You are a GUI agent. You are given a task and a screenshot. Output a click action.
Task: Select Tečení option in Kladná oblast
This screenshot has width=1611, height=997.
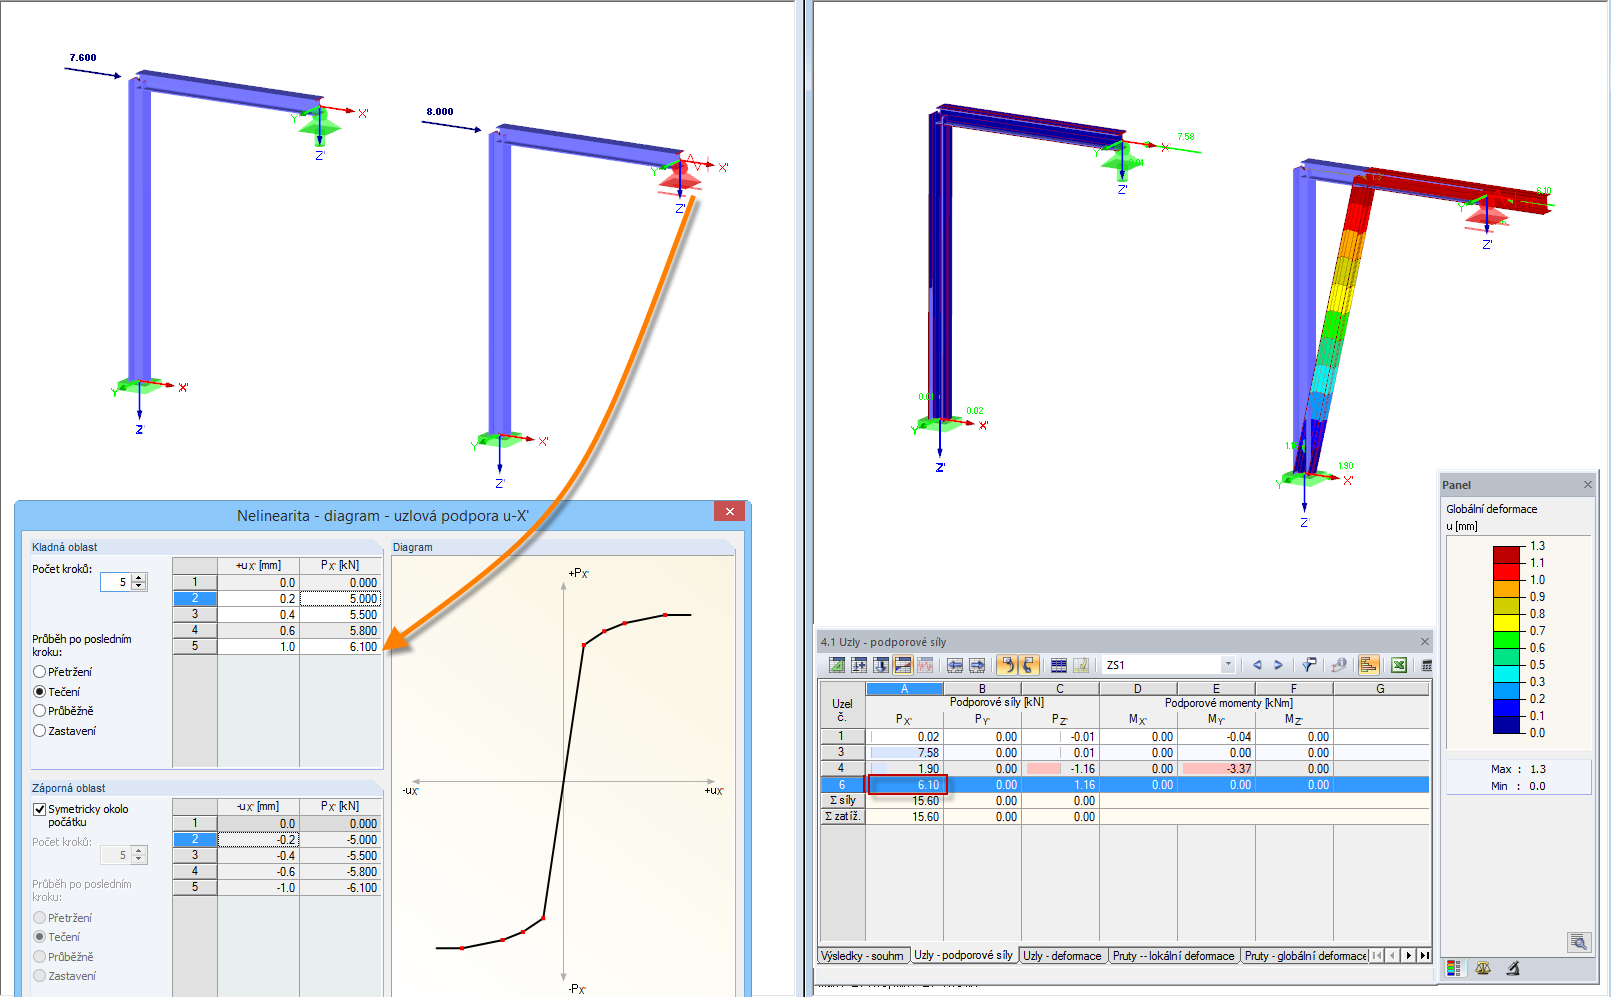(57, 692)
